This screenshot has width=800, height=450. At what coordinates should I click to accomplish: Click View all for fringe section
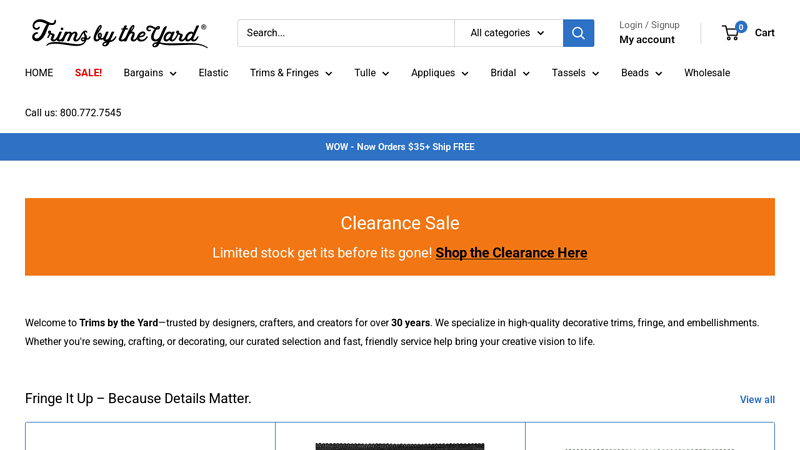click(757, 400)
